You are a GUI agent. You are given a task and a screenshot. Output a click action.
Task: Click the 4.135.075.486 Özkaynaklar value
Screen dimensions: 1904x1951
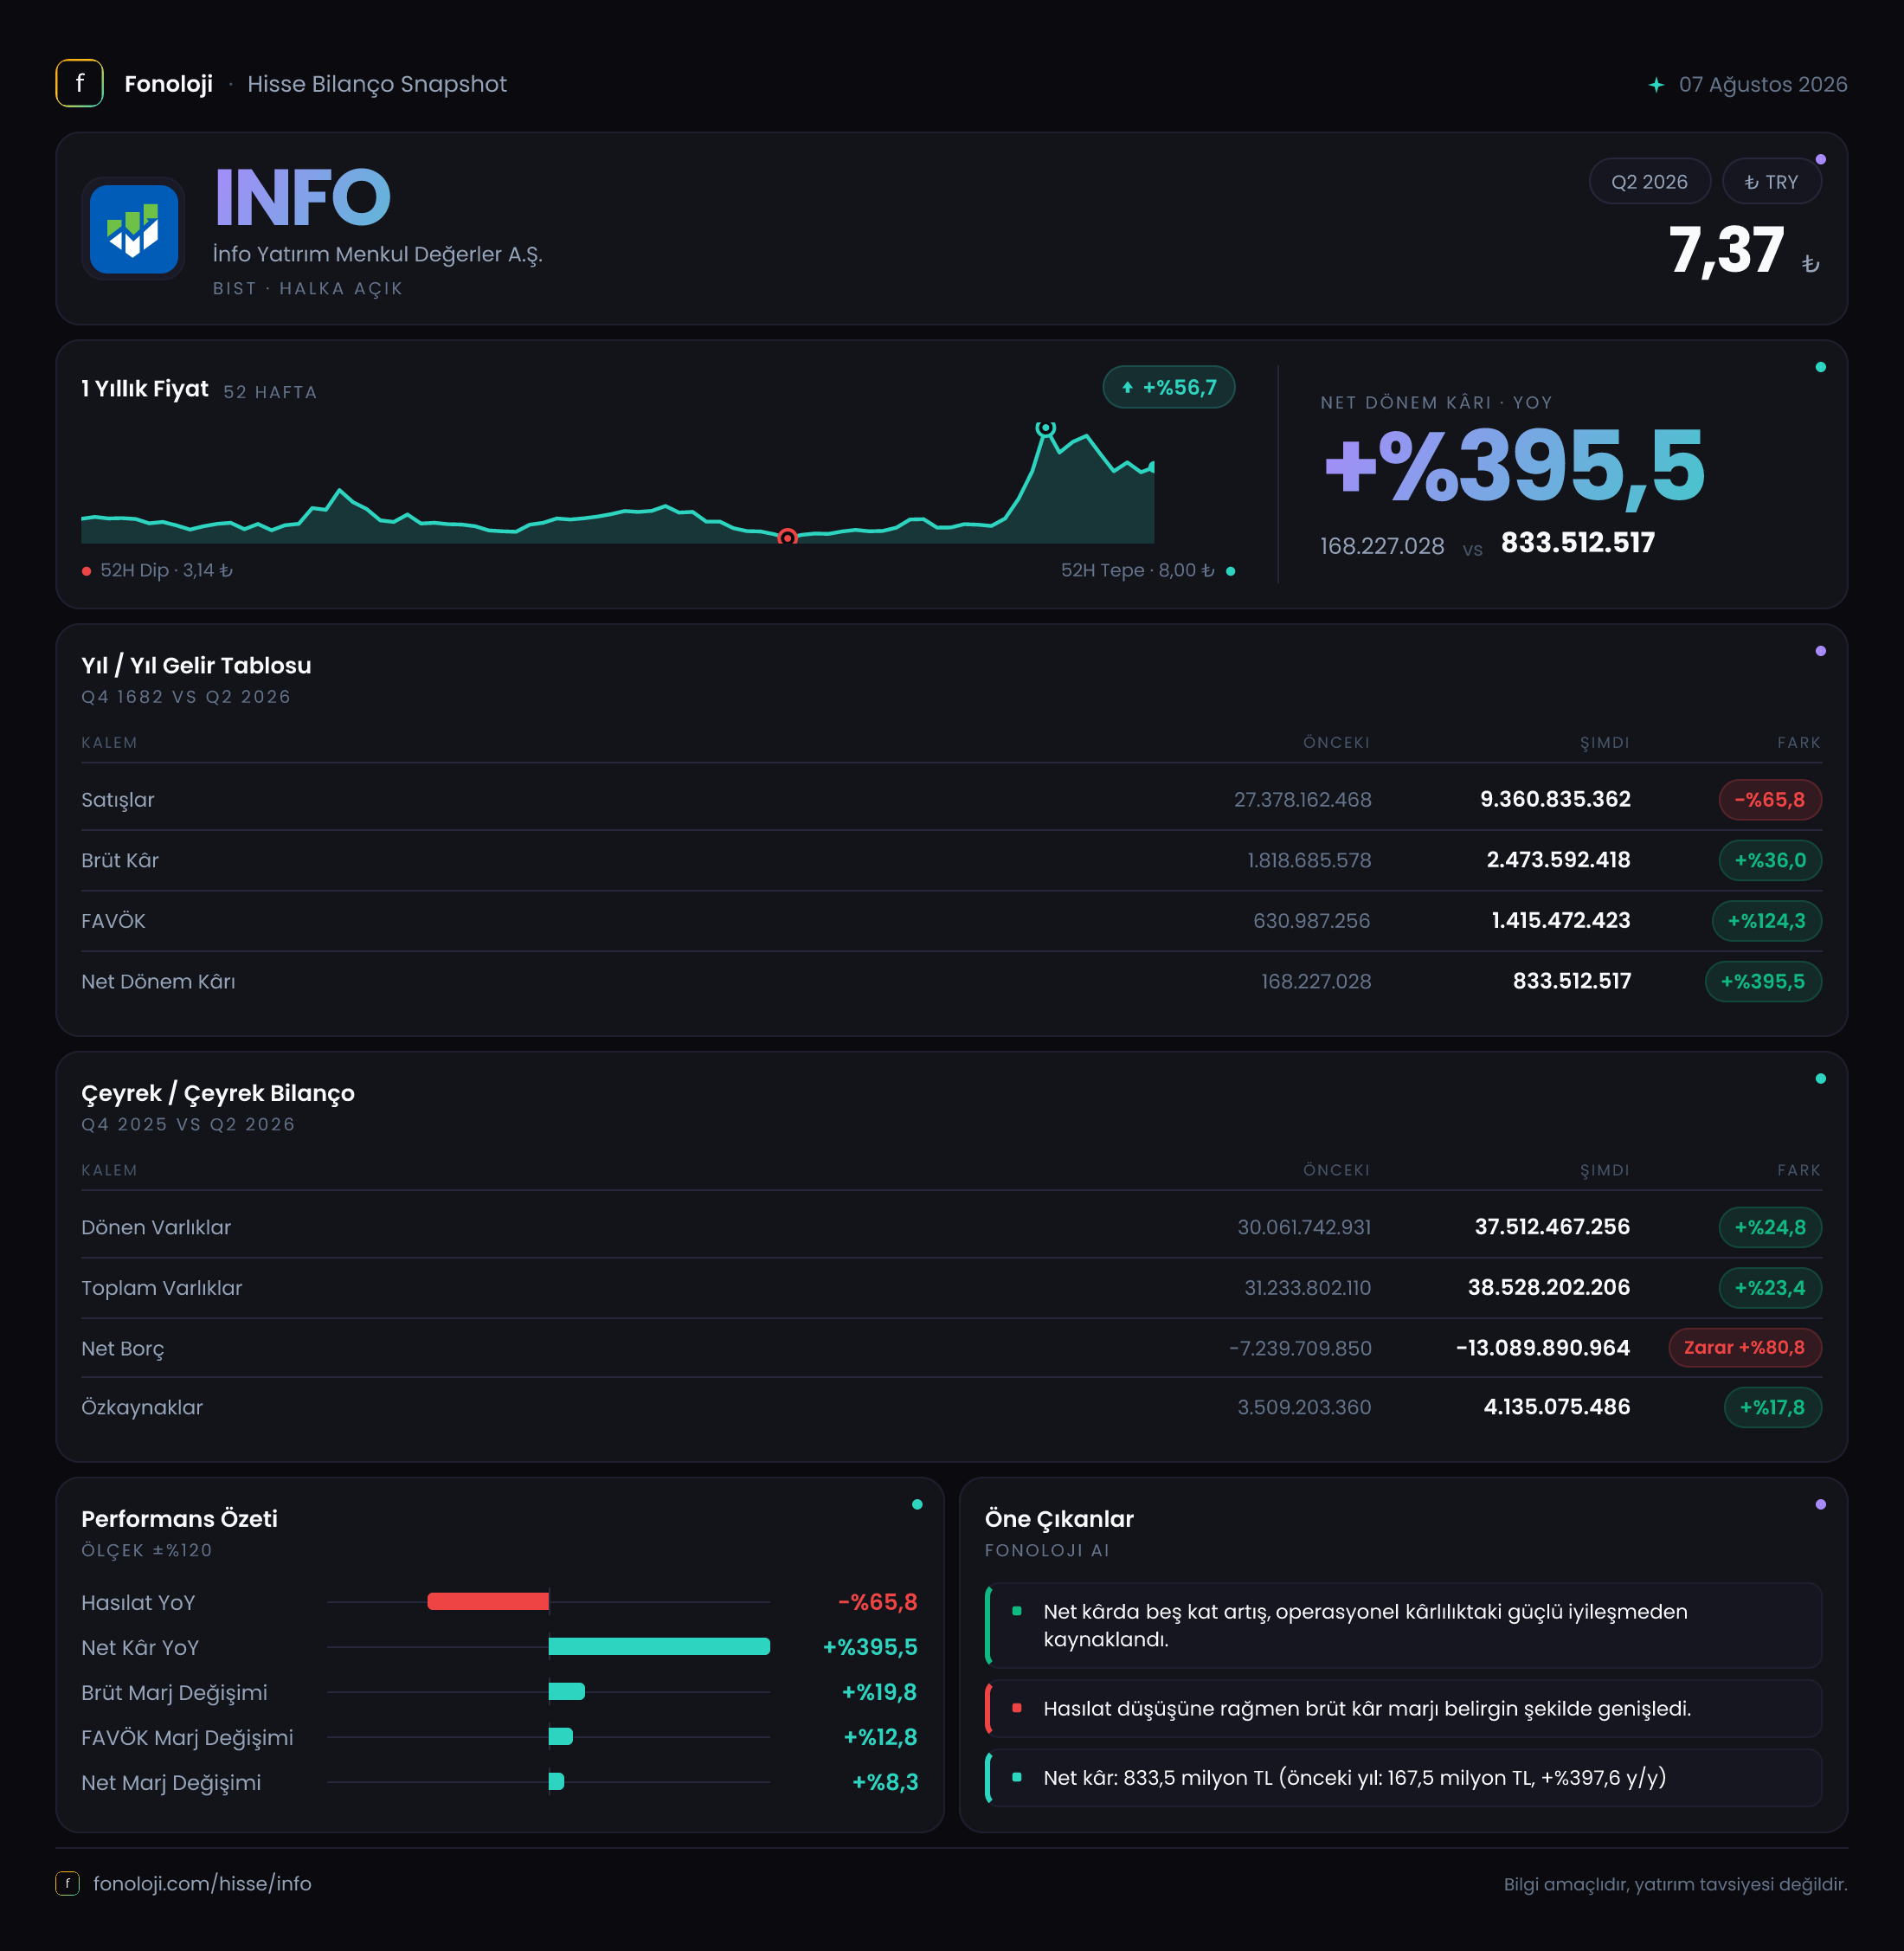click(x=1556, y=1408)
